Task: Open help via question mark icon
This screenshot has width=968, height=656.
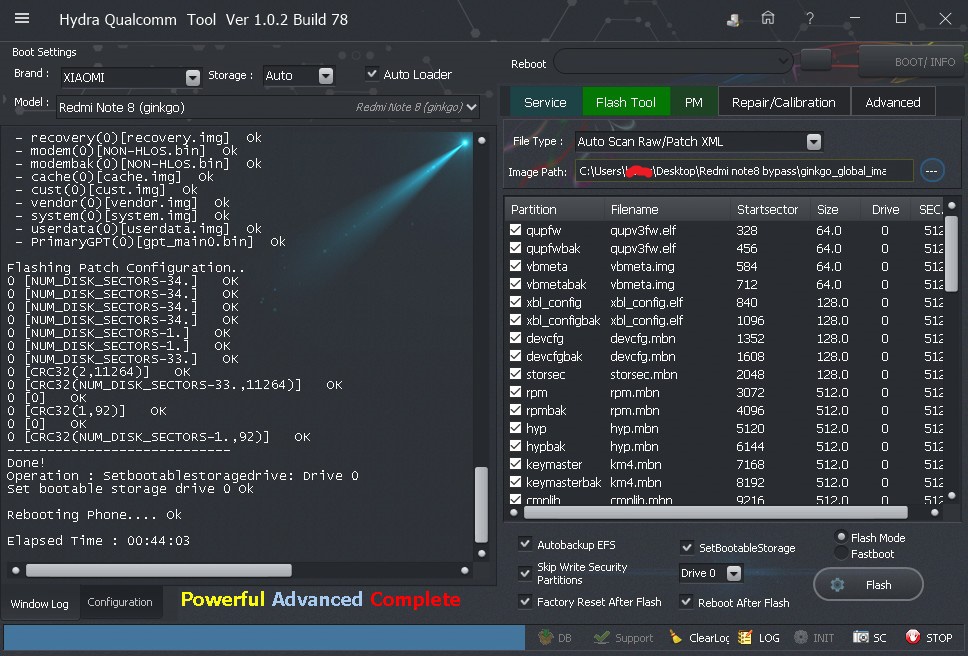Action: (809, 19)
